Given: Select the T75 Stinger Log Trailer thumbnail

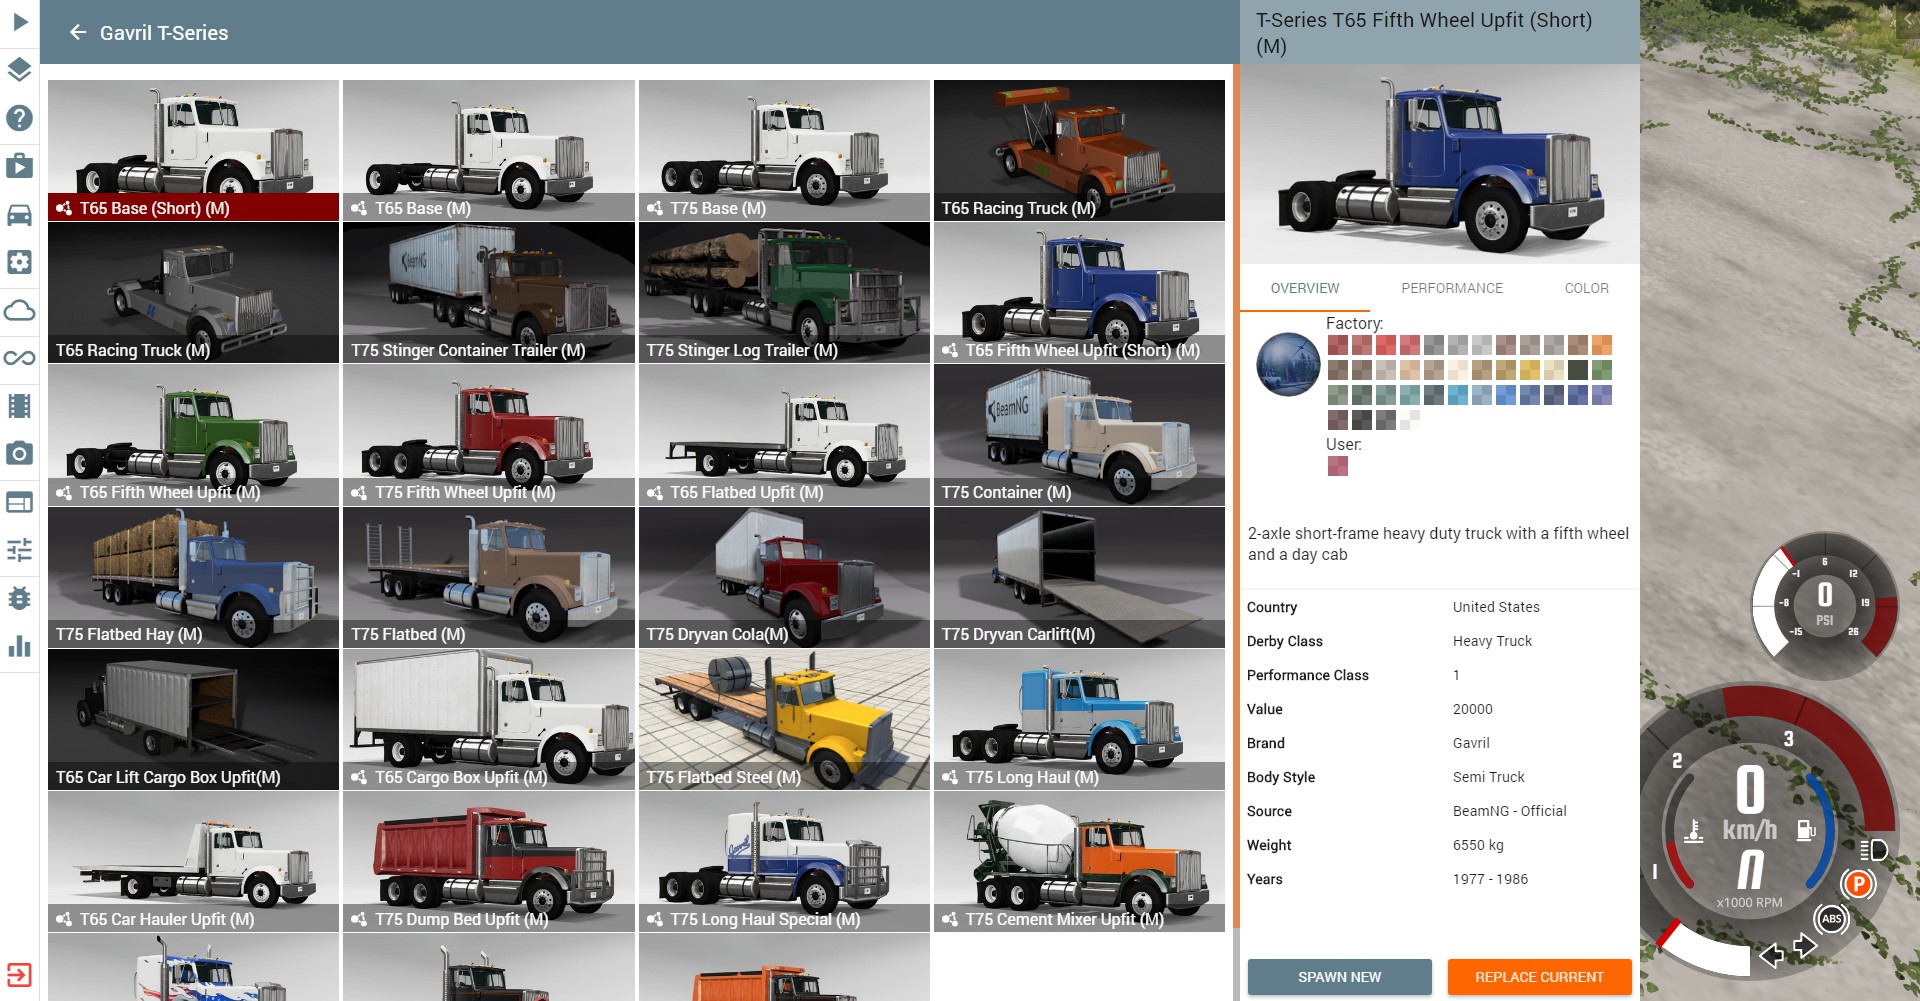Looking at the screenshot, I should (784, 292).
